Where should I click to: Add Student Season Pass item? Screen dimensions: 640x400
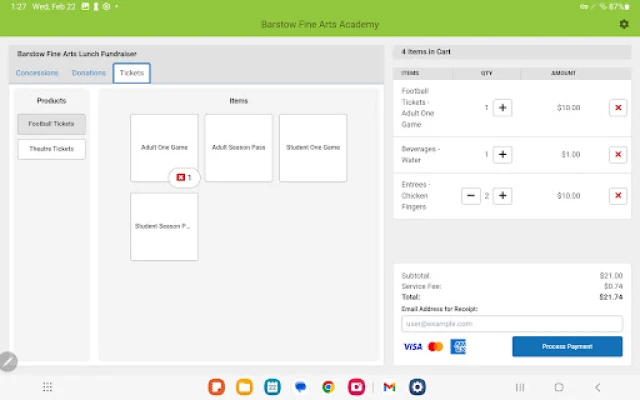pyautogui.click(x=164, y=226)
